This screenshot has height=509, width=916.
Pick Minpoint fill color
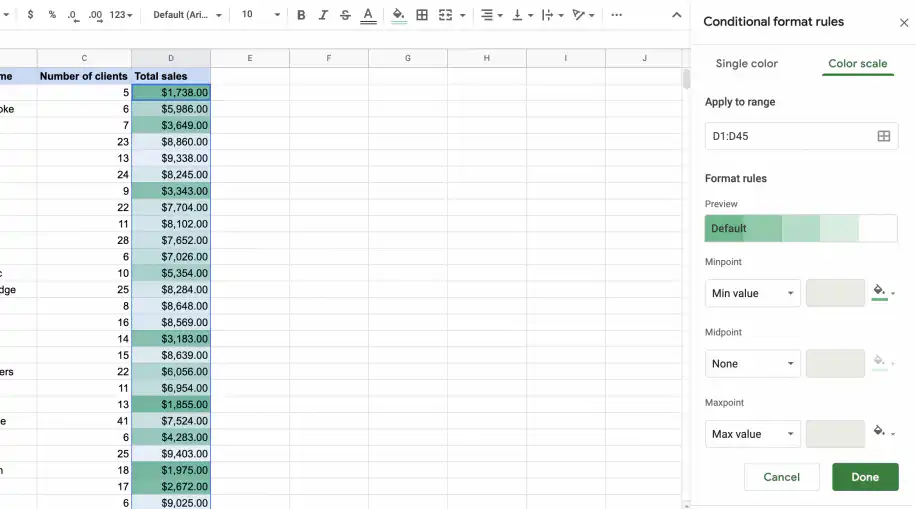(883, 292)
